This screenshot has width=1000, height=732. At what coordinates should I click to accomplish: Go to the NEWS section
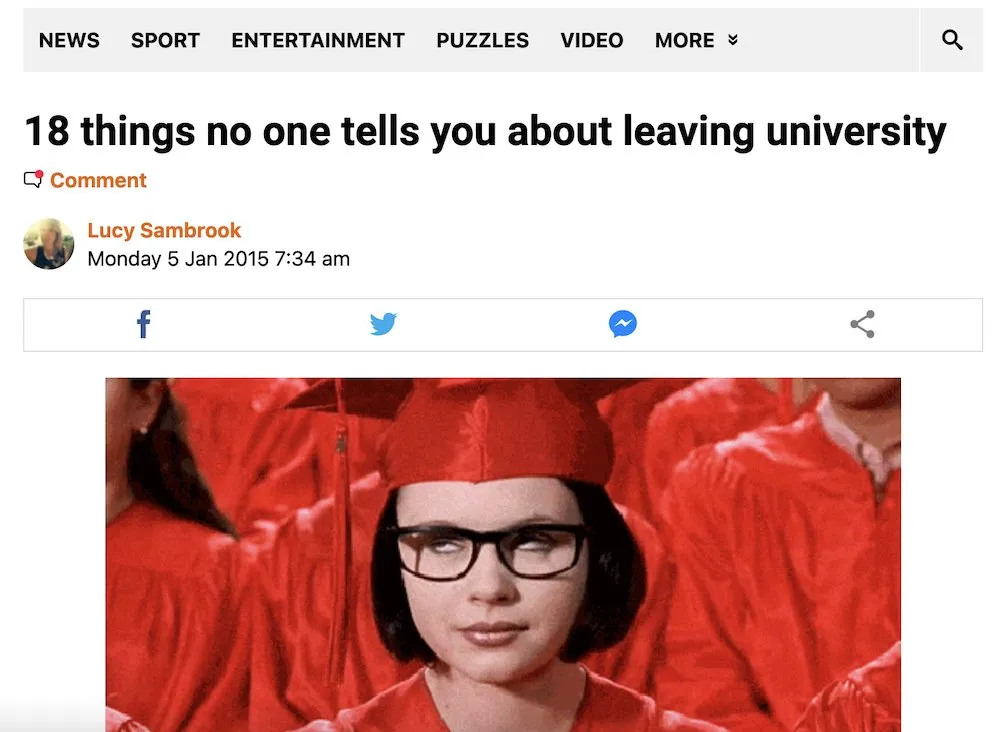pos(69,40)
